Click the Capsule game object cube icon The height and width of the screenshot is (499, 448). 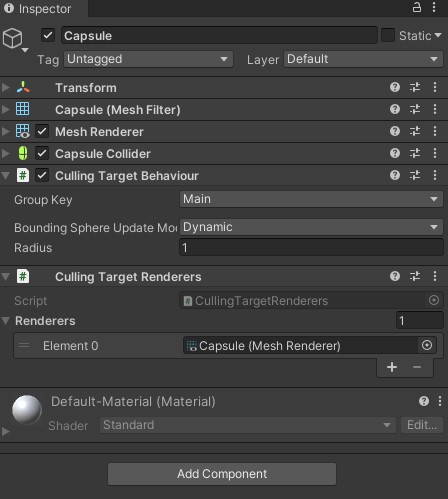tap(13, 38)
